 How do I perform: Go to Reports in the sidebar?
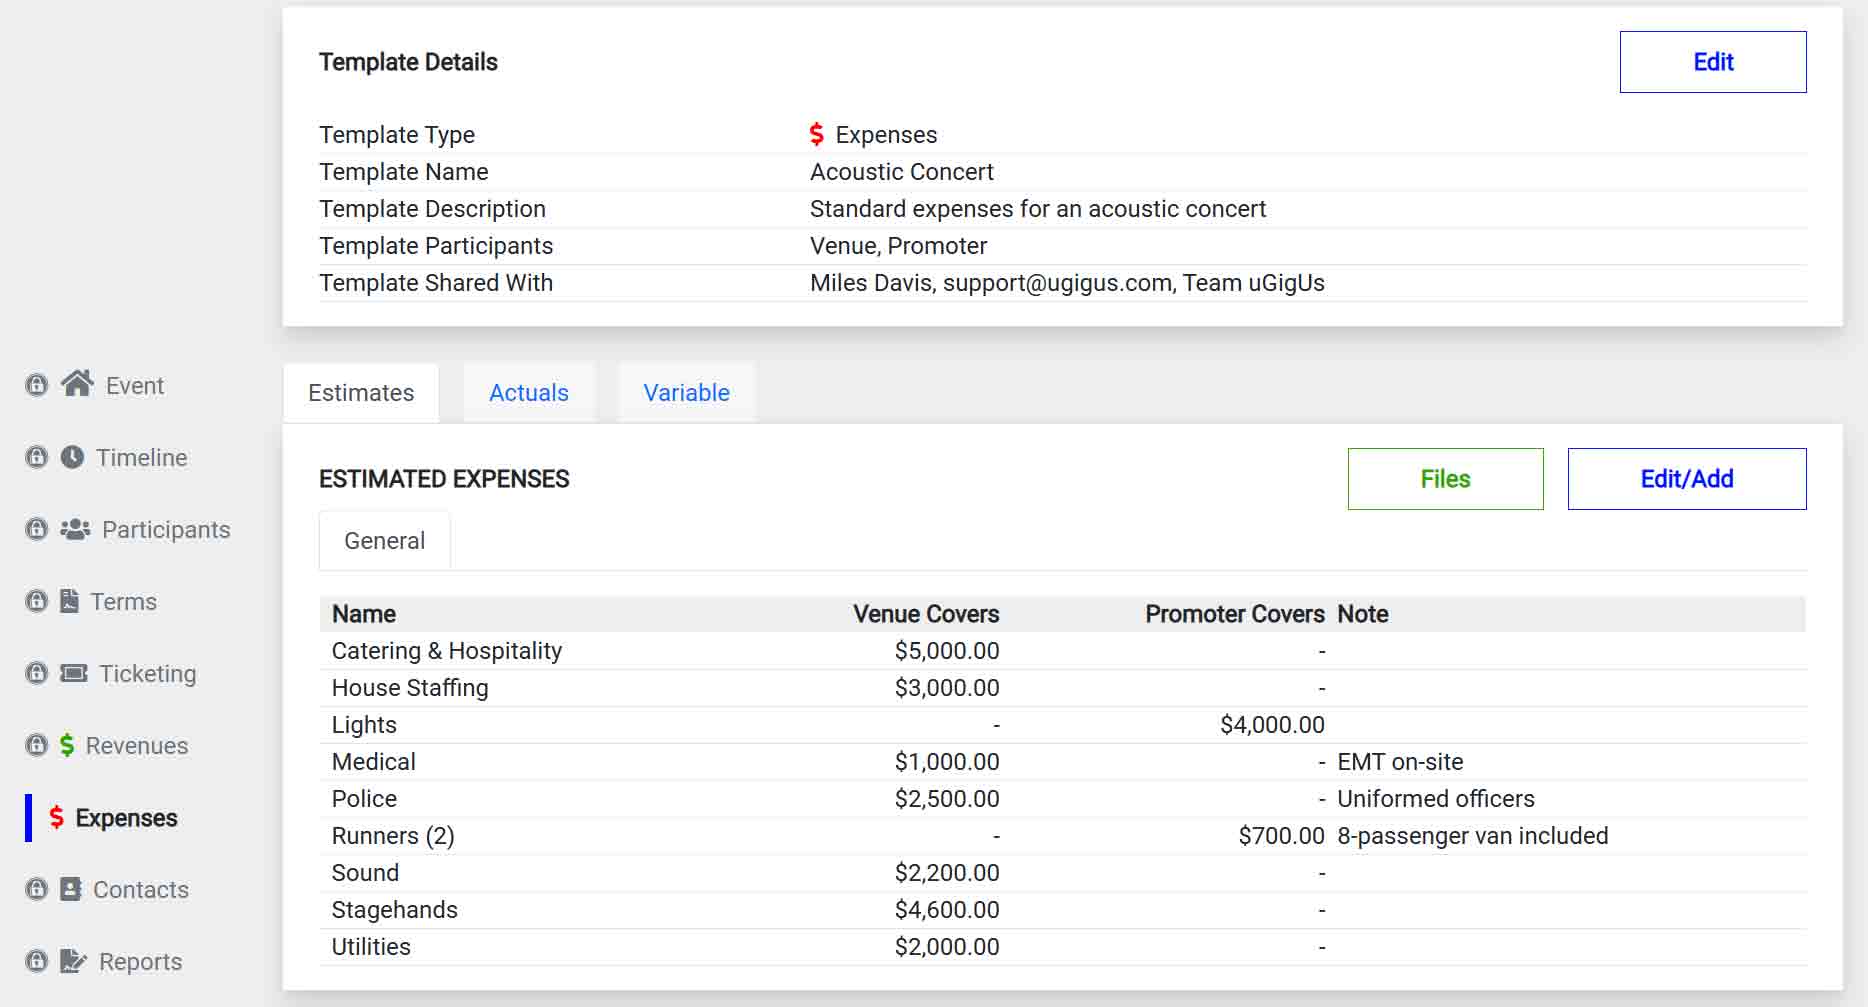140,961
